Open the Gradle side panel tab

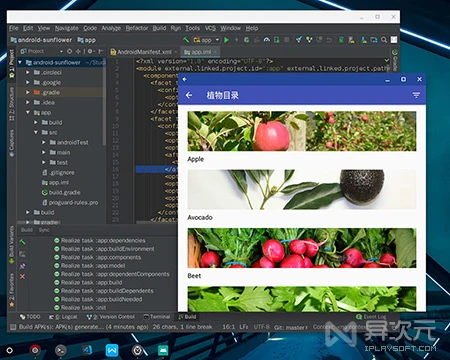(x=395, y=60)
